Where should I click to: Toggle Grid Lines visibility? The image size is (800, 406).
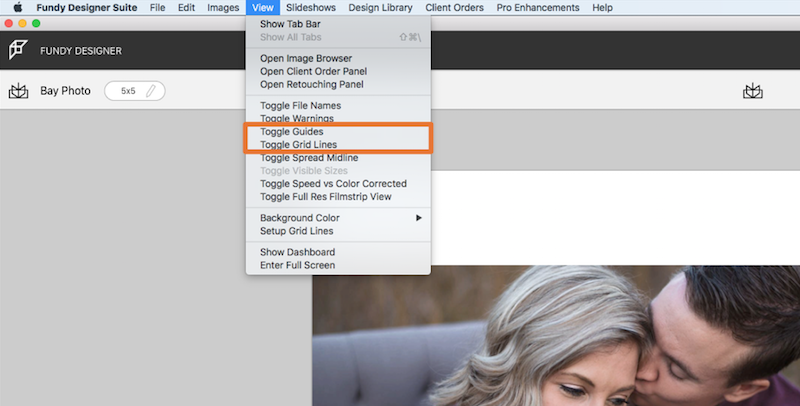tap(338, 144)
